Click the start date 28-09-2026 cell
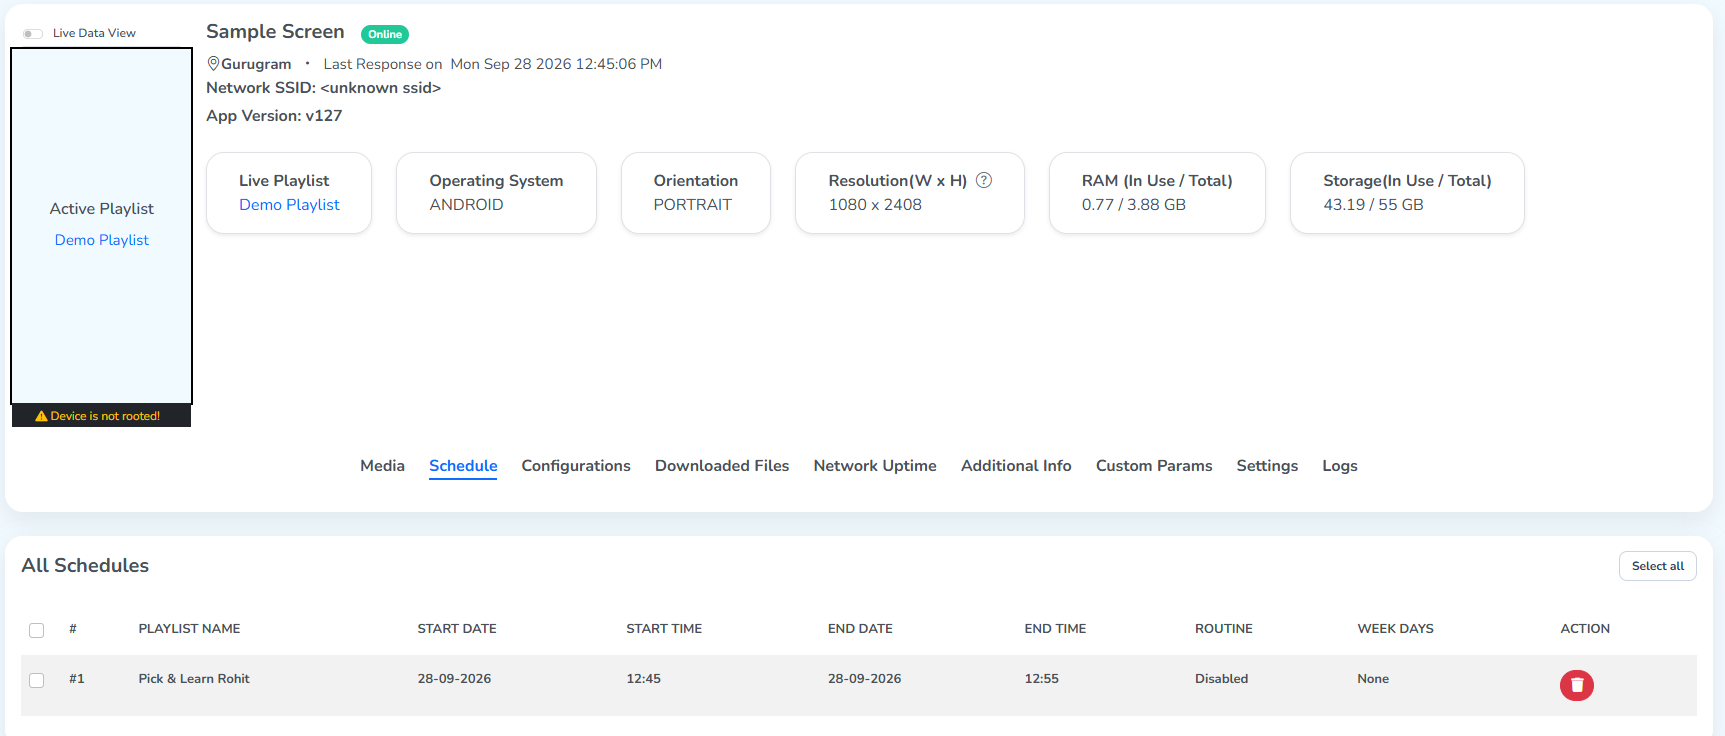The height and width of the screenshot is (736, 1725). [x=454, y=679]
